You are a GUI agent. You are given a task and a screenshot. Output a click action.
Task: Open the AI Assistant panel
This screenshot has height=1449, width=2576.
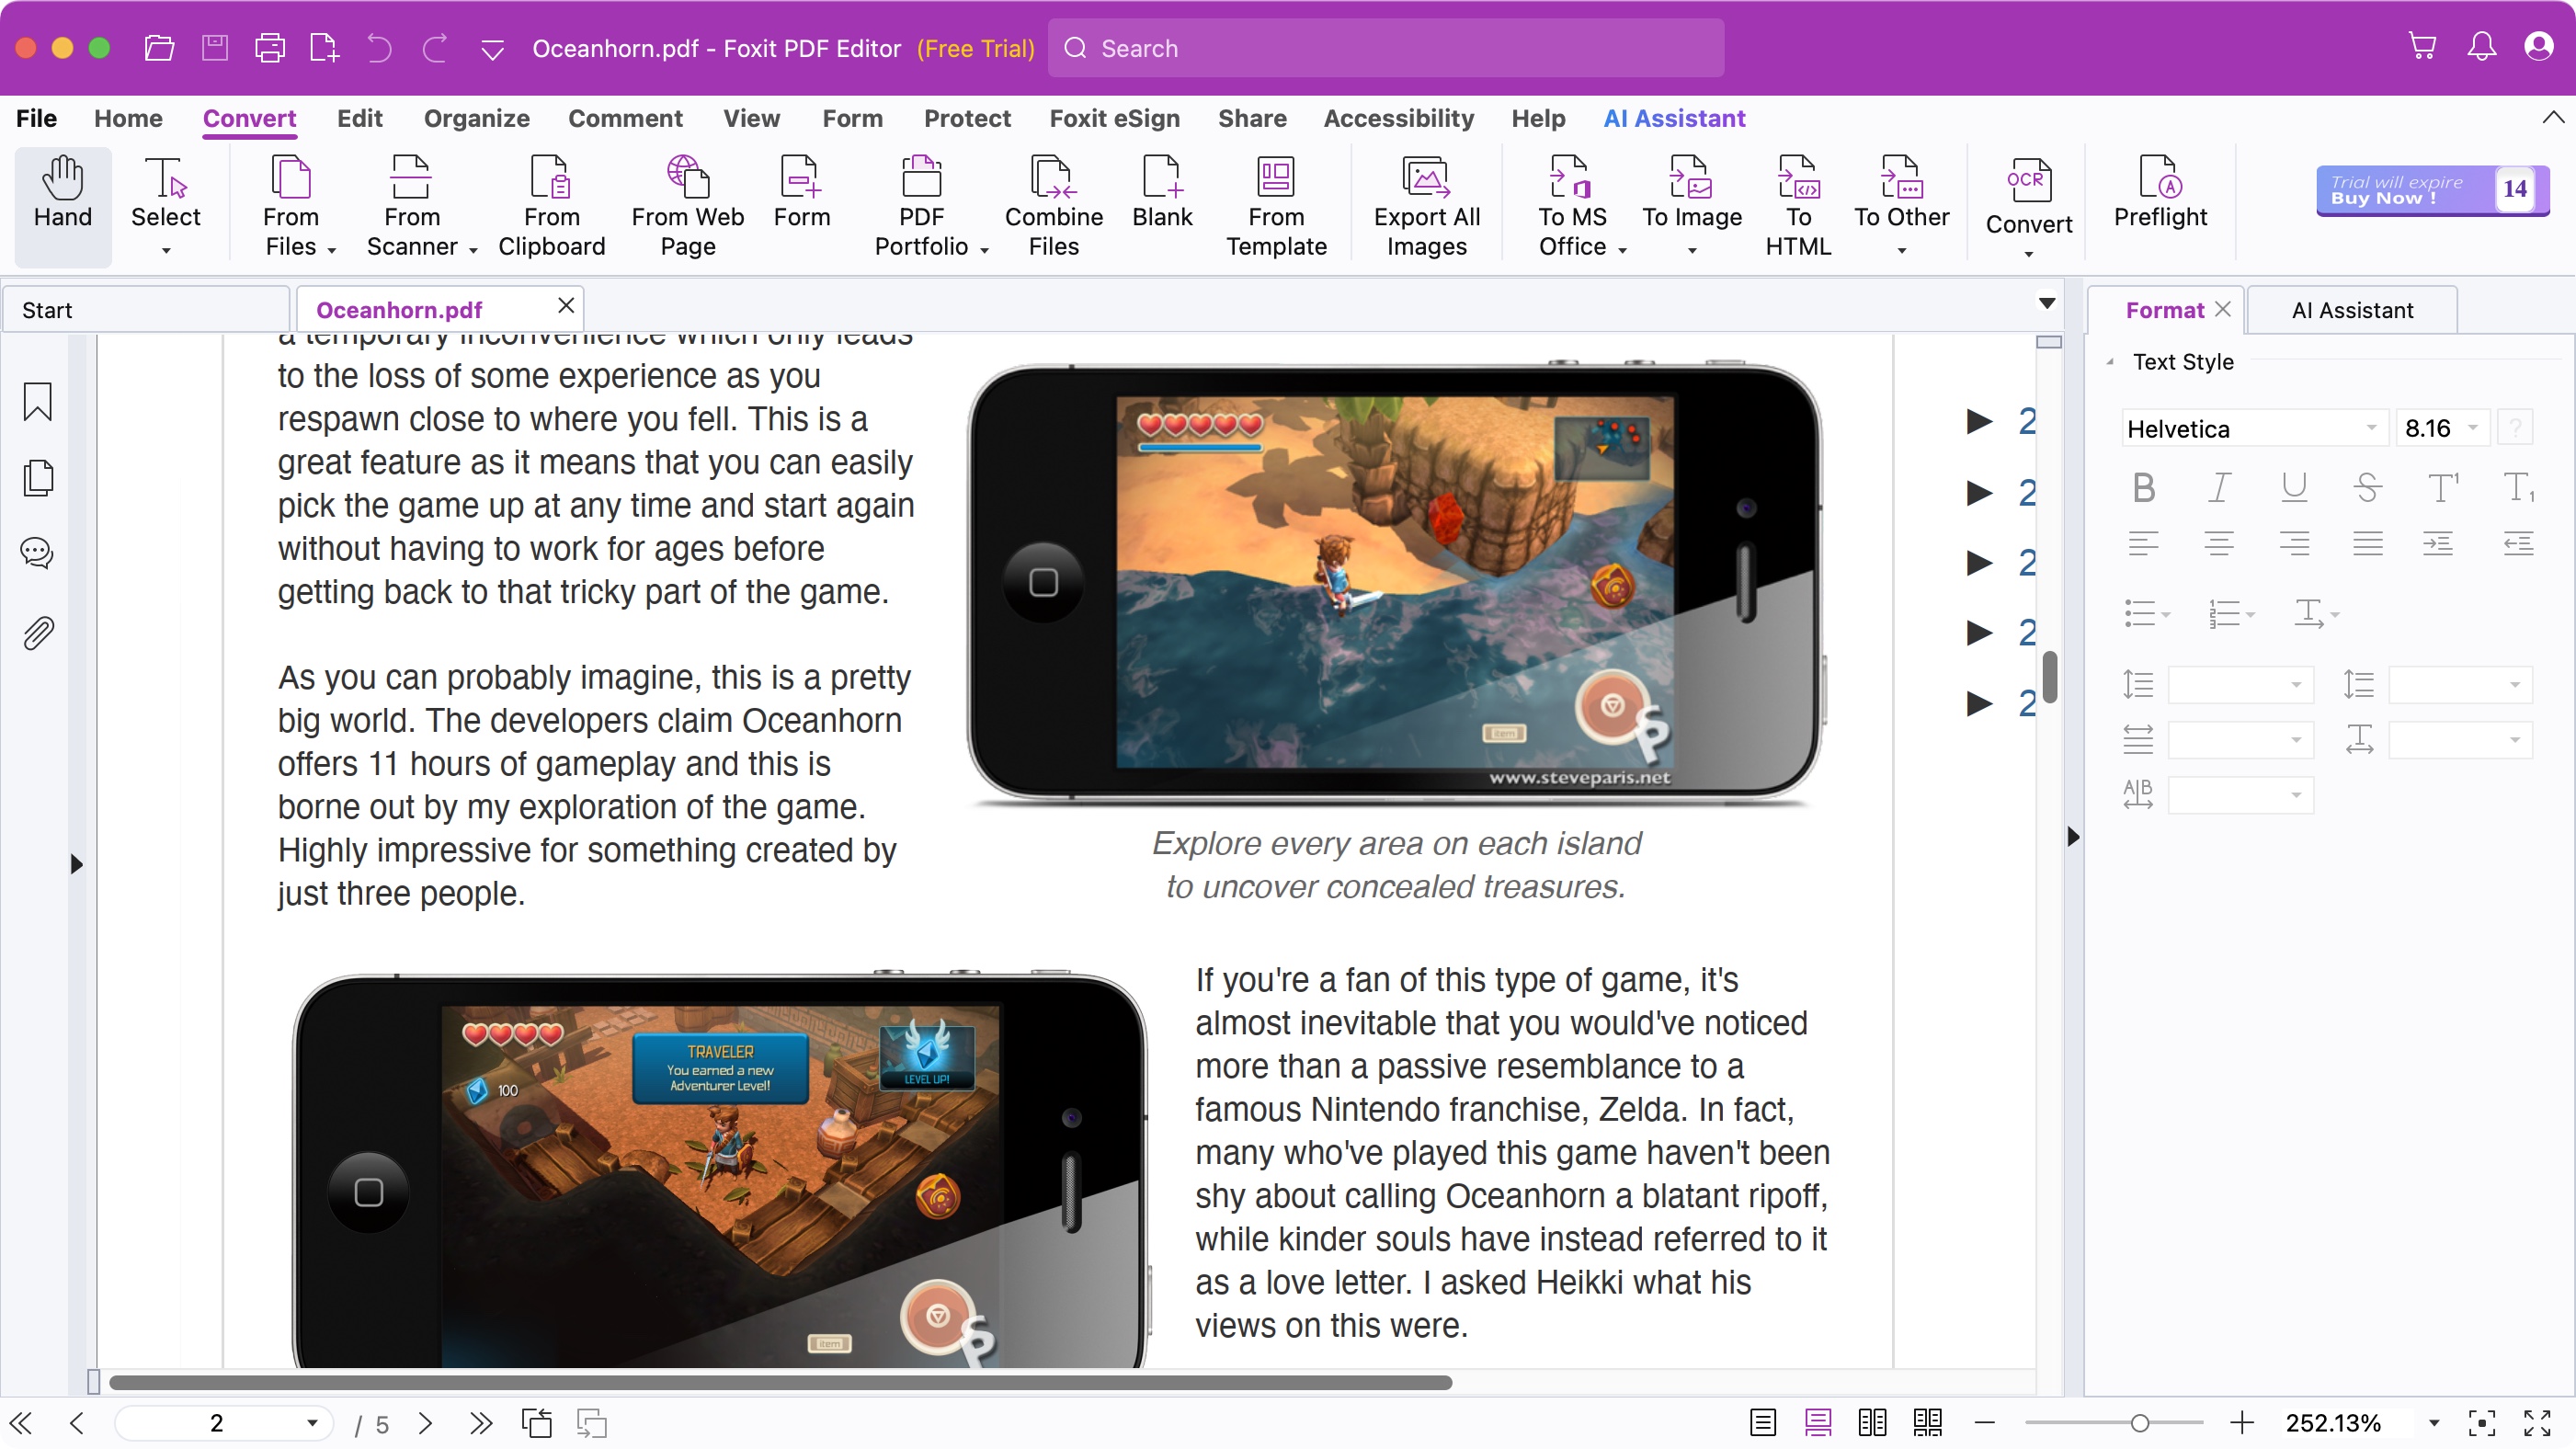tap(2350, 310)
